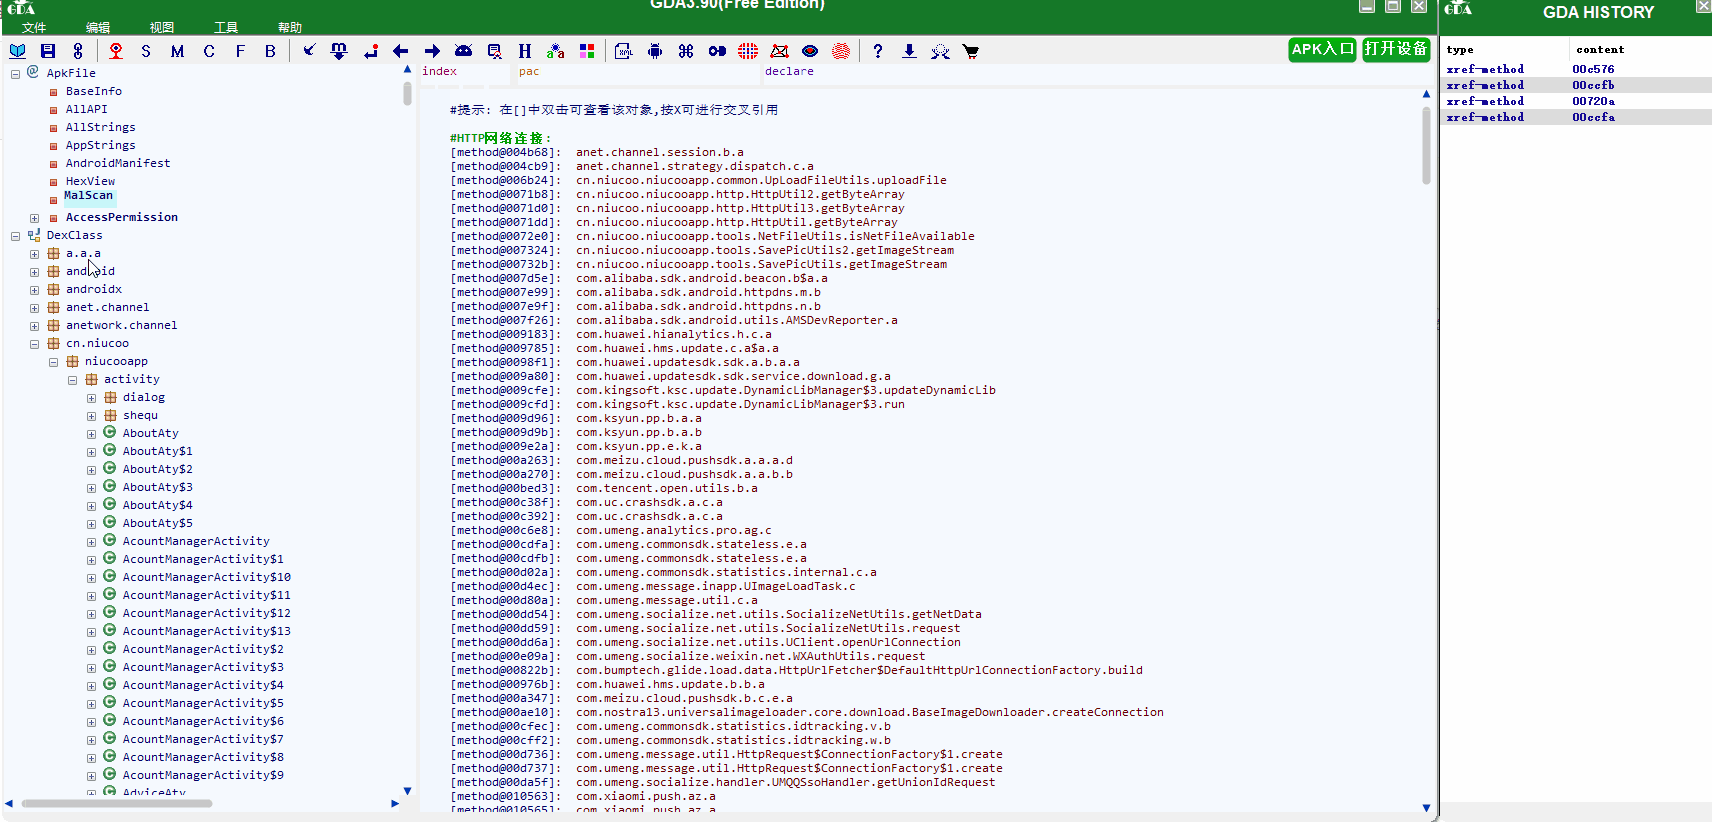Click the code view vertical scrollbar thumb
The image size is (1712, 822).
[x=1426, y=146]
